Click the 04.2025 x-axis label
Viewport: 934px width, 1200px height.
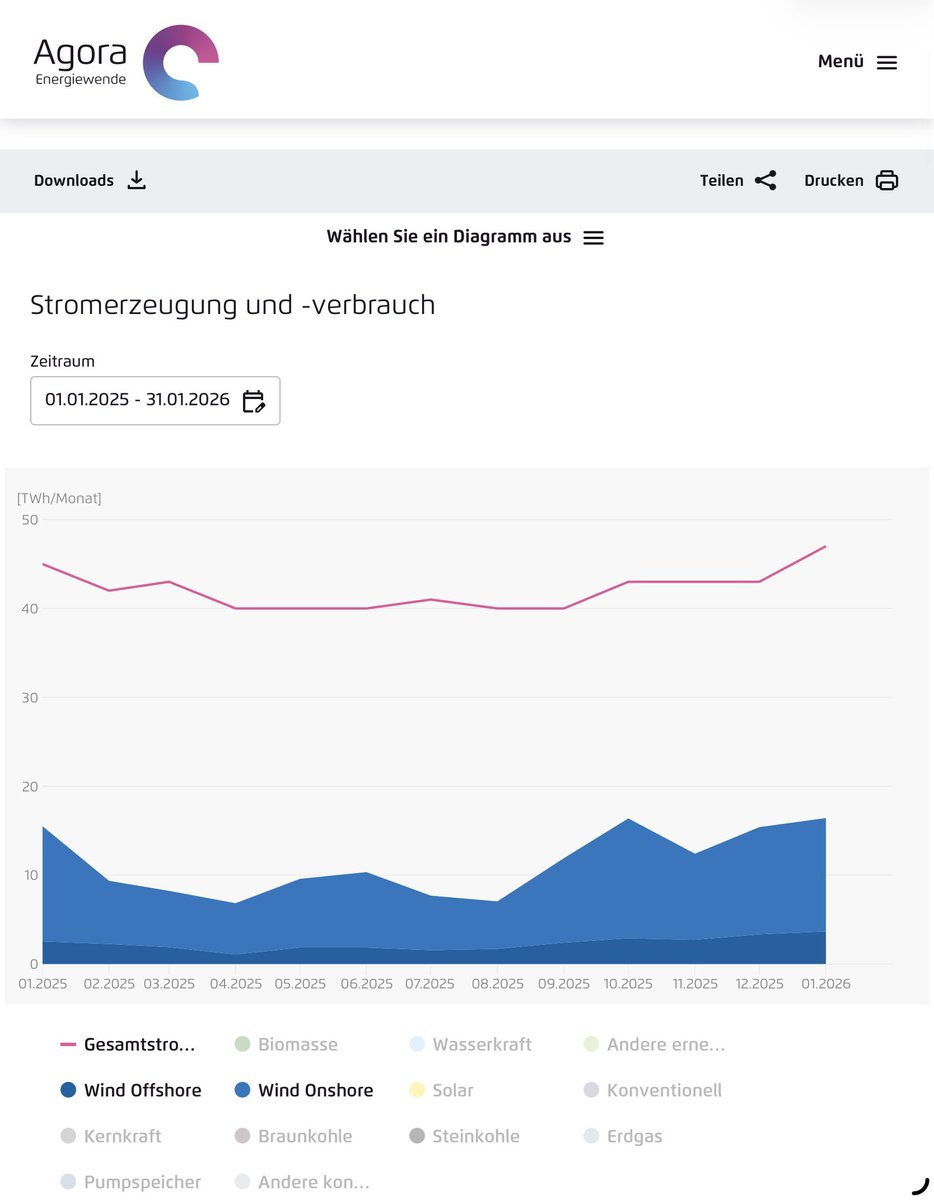236,984
